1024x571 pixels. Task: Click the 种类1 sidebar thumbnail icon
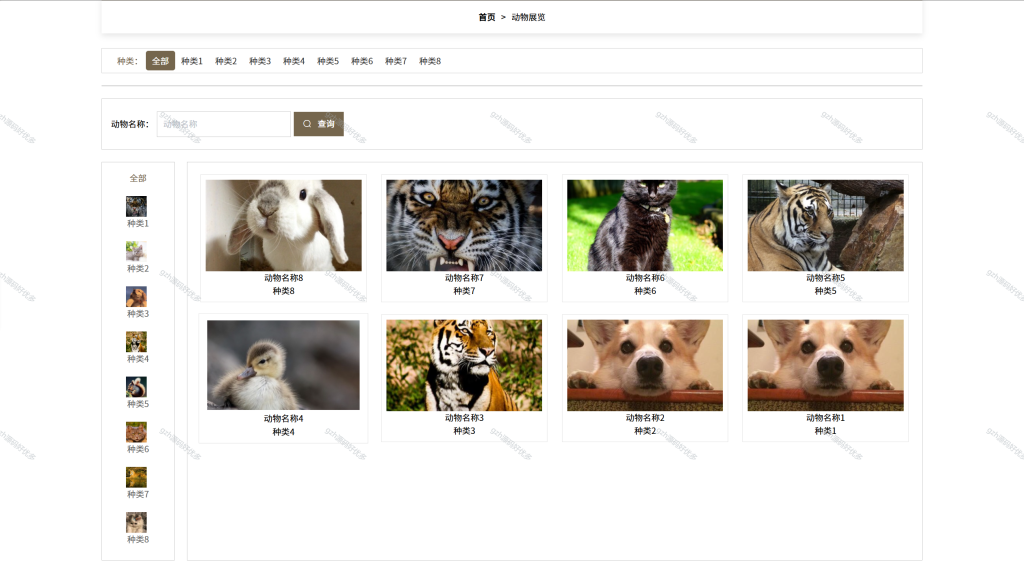click(136, 206)
